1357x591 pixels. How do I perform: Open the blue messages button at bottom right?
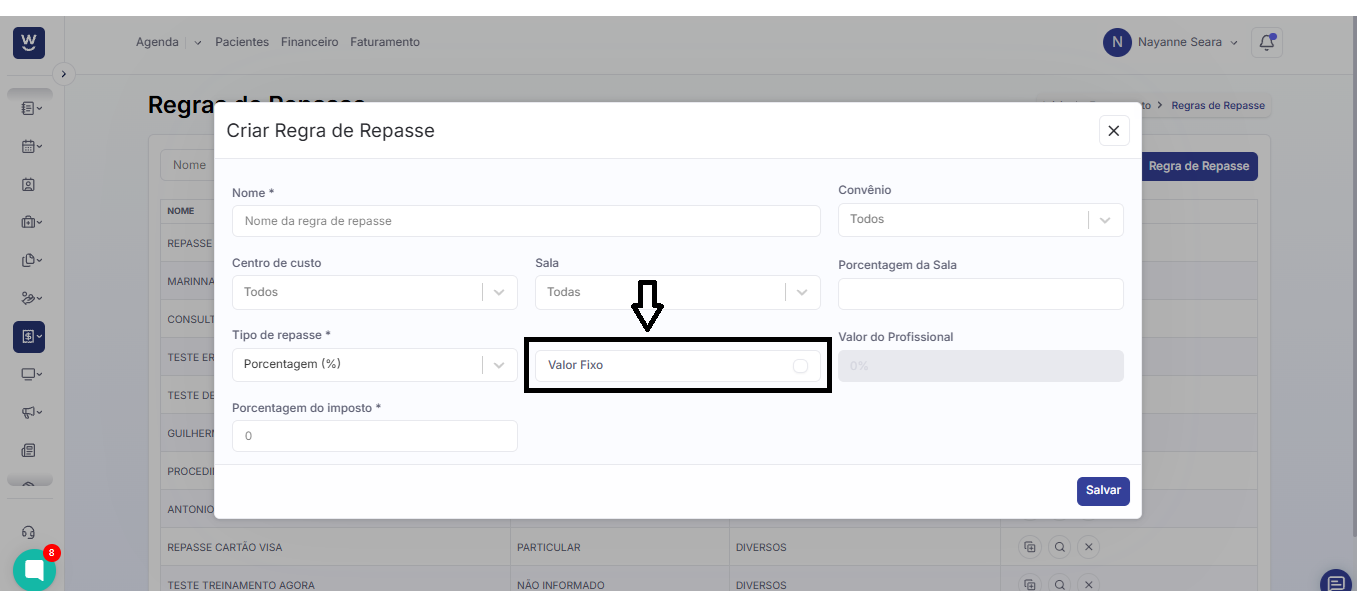tap(1336, 582)
